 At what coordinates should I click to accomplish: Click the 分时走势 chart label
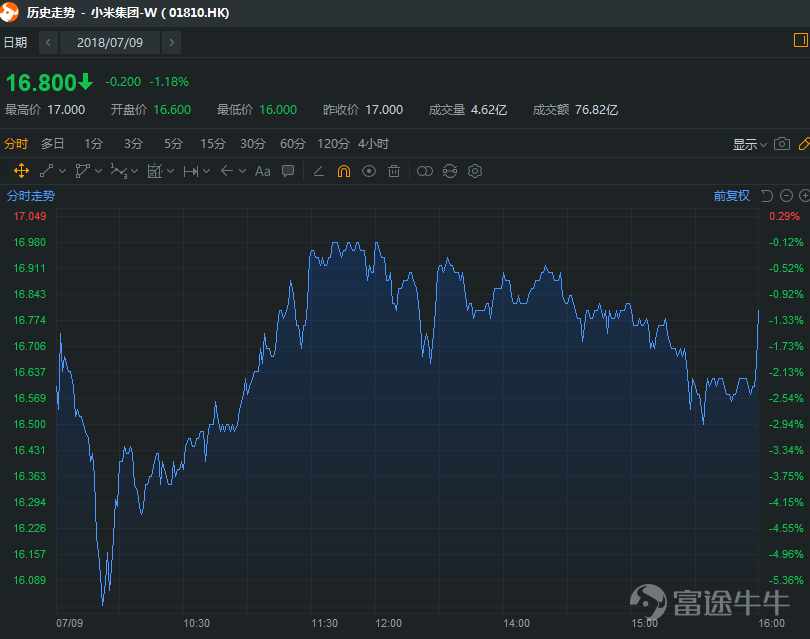tap(31, 196)
